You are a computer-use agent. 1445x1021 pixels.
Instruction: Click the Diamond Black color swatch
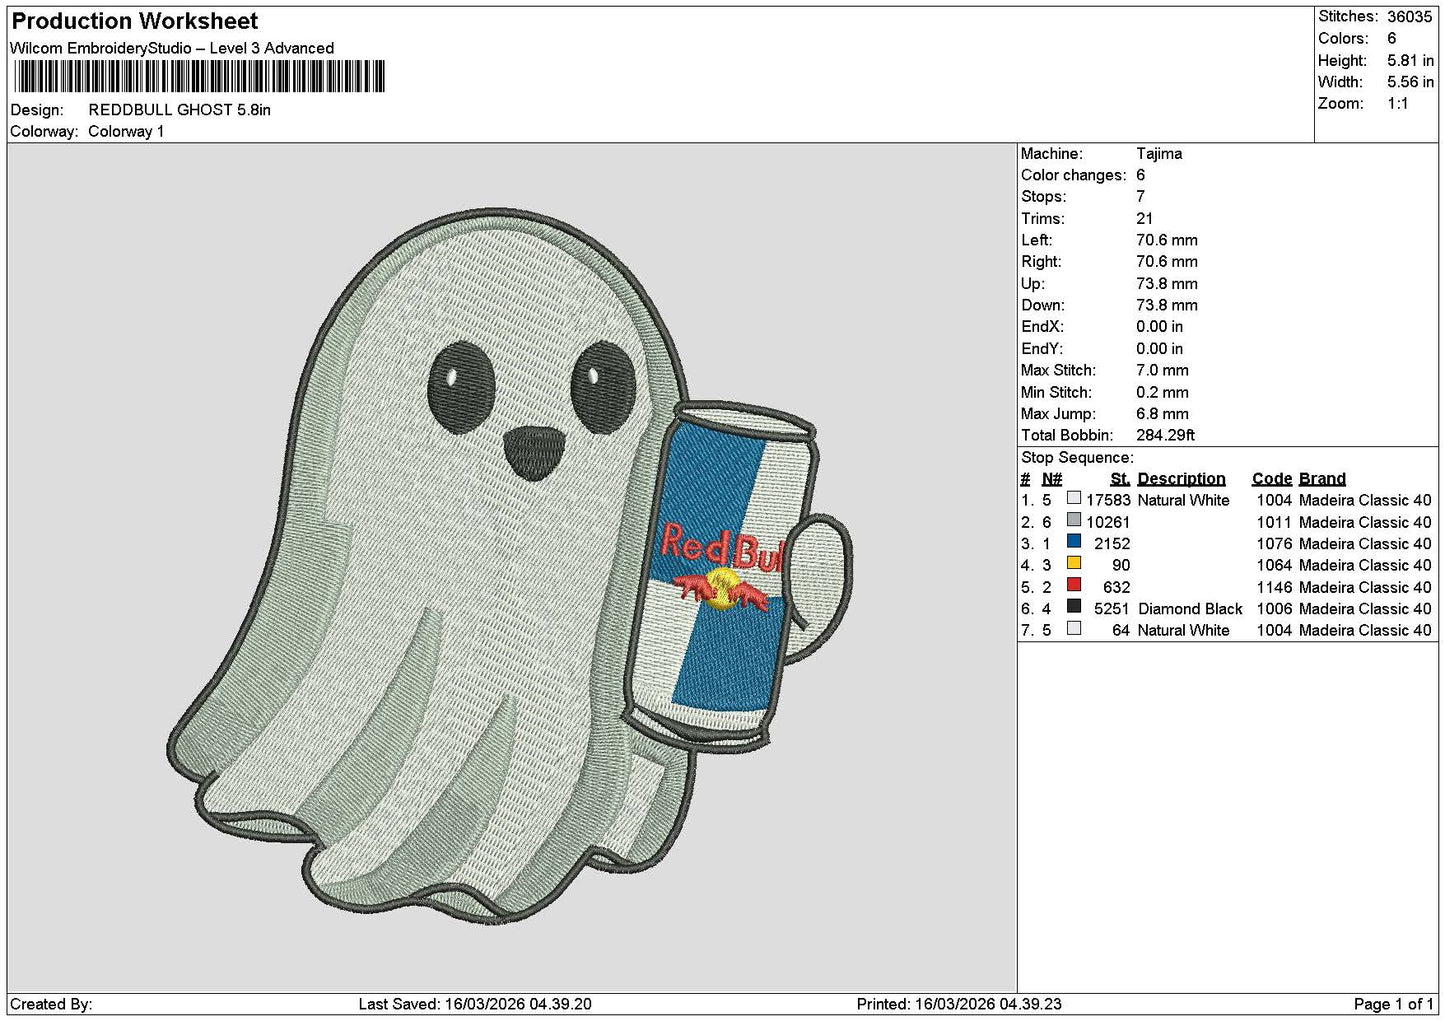pos(1073,607)
